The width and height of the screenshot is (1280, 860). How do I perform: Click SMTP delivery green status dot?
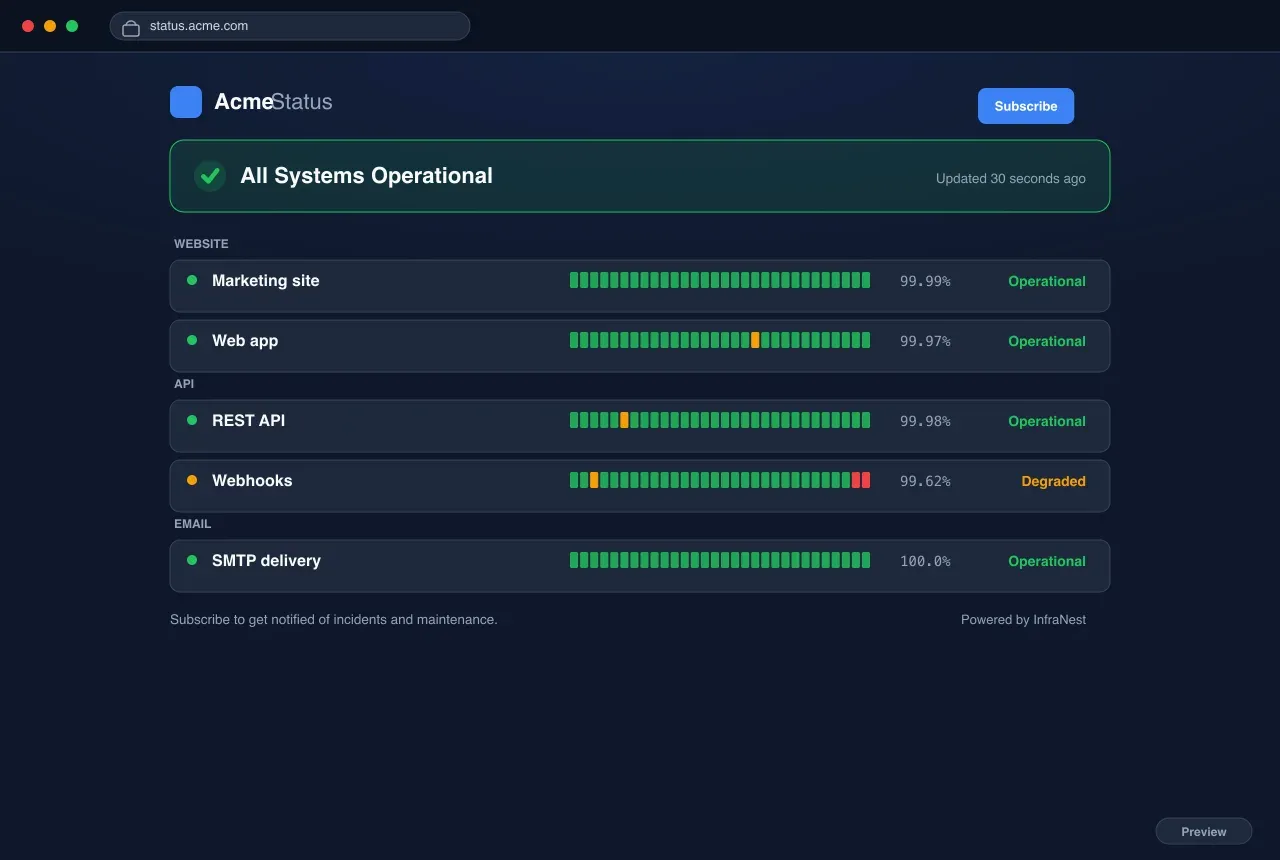point(192,560)
